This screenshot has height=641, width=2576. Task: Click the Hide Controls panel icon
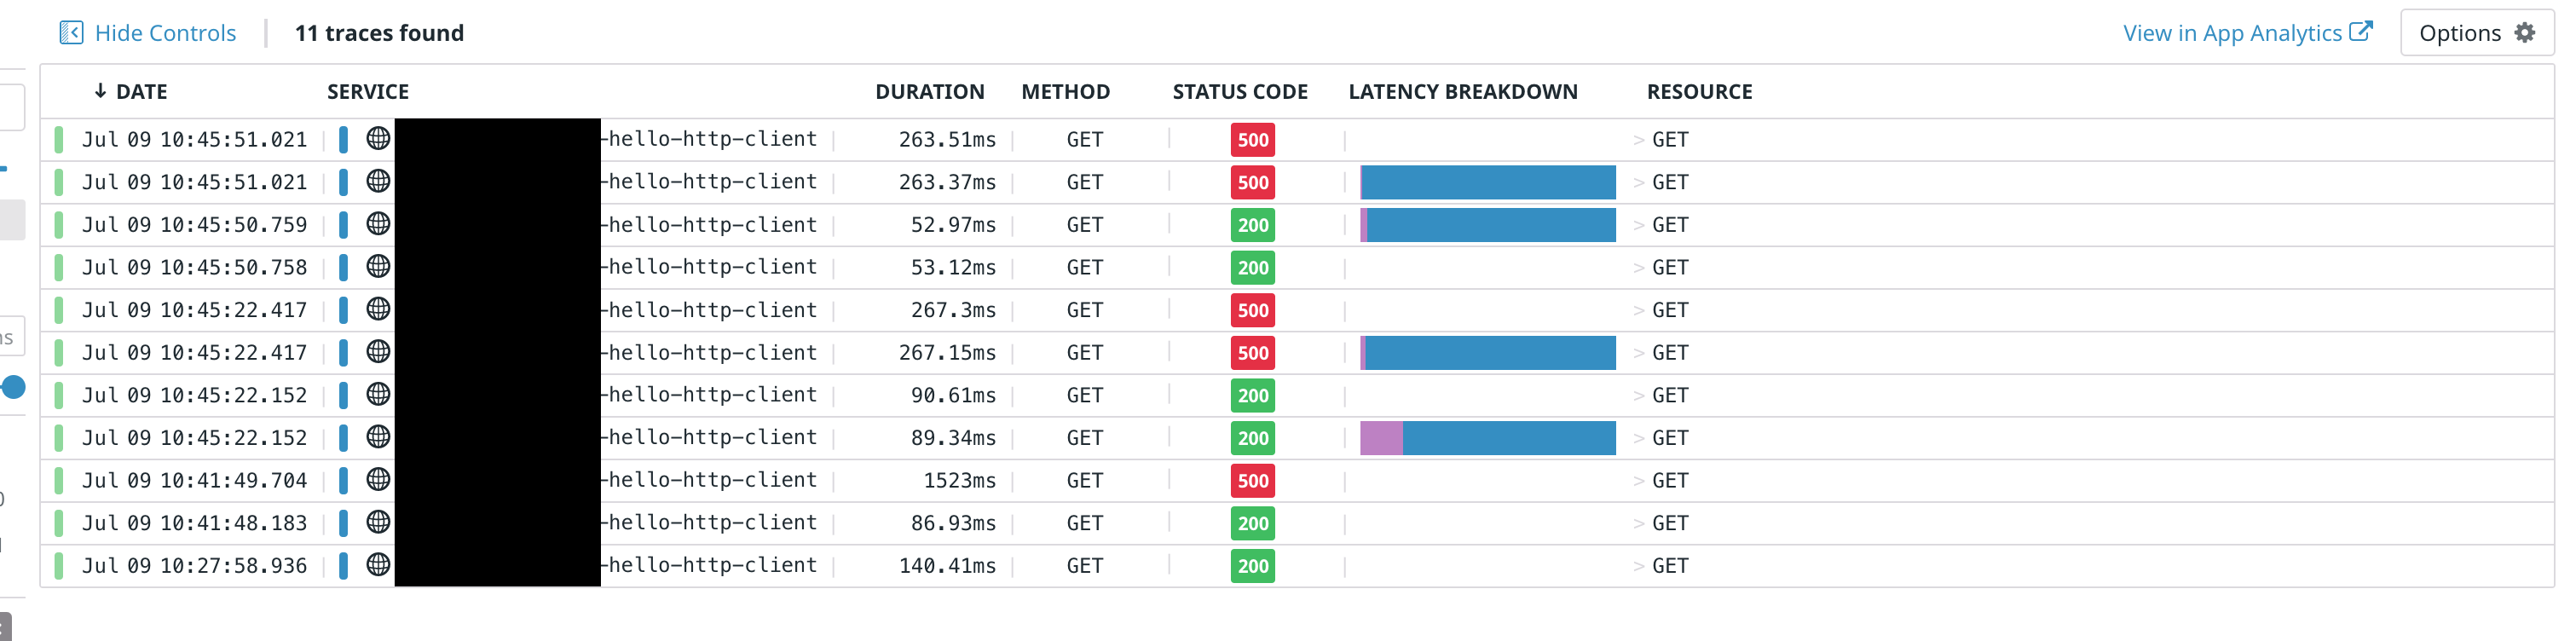point(71,32)
